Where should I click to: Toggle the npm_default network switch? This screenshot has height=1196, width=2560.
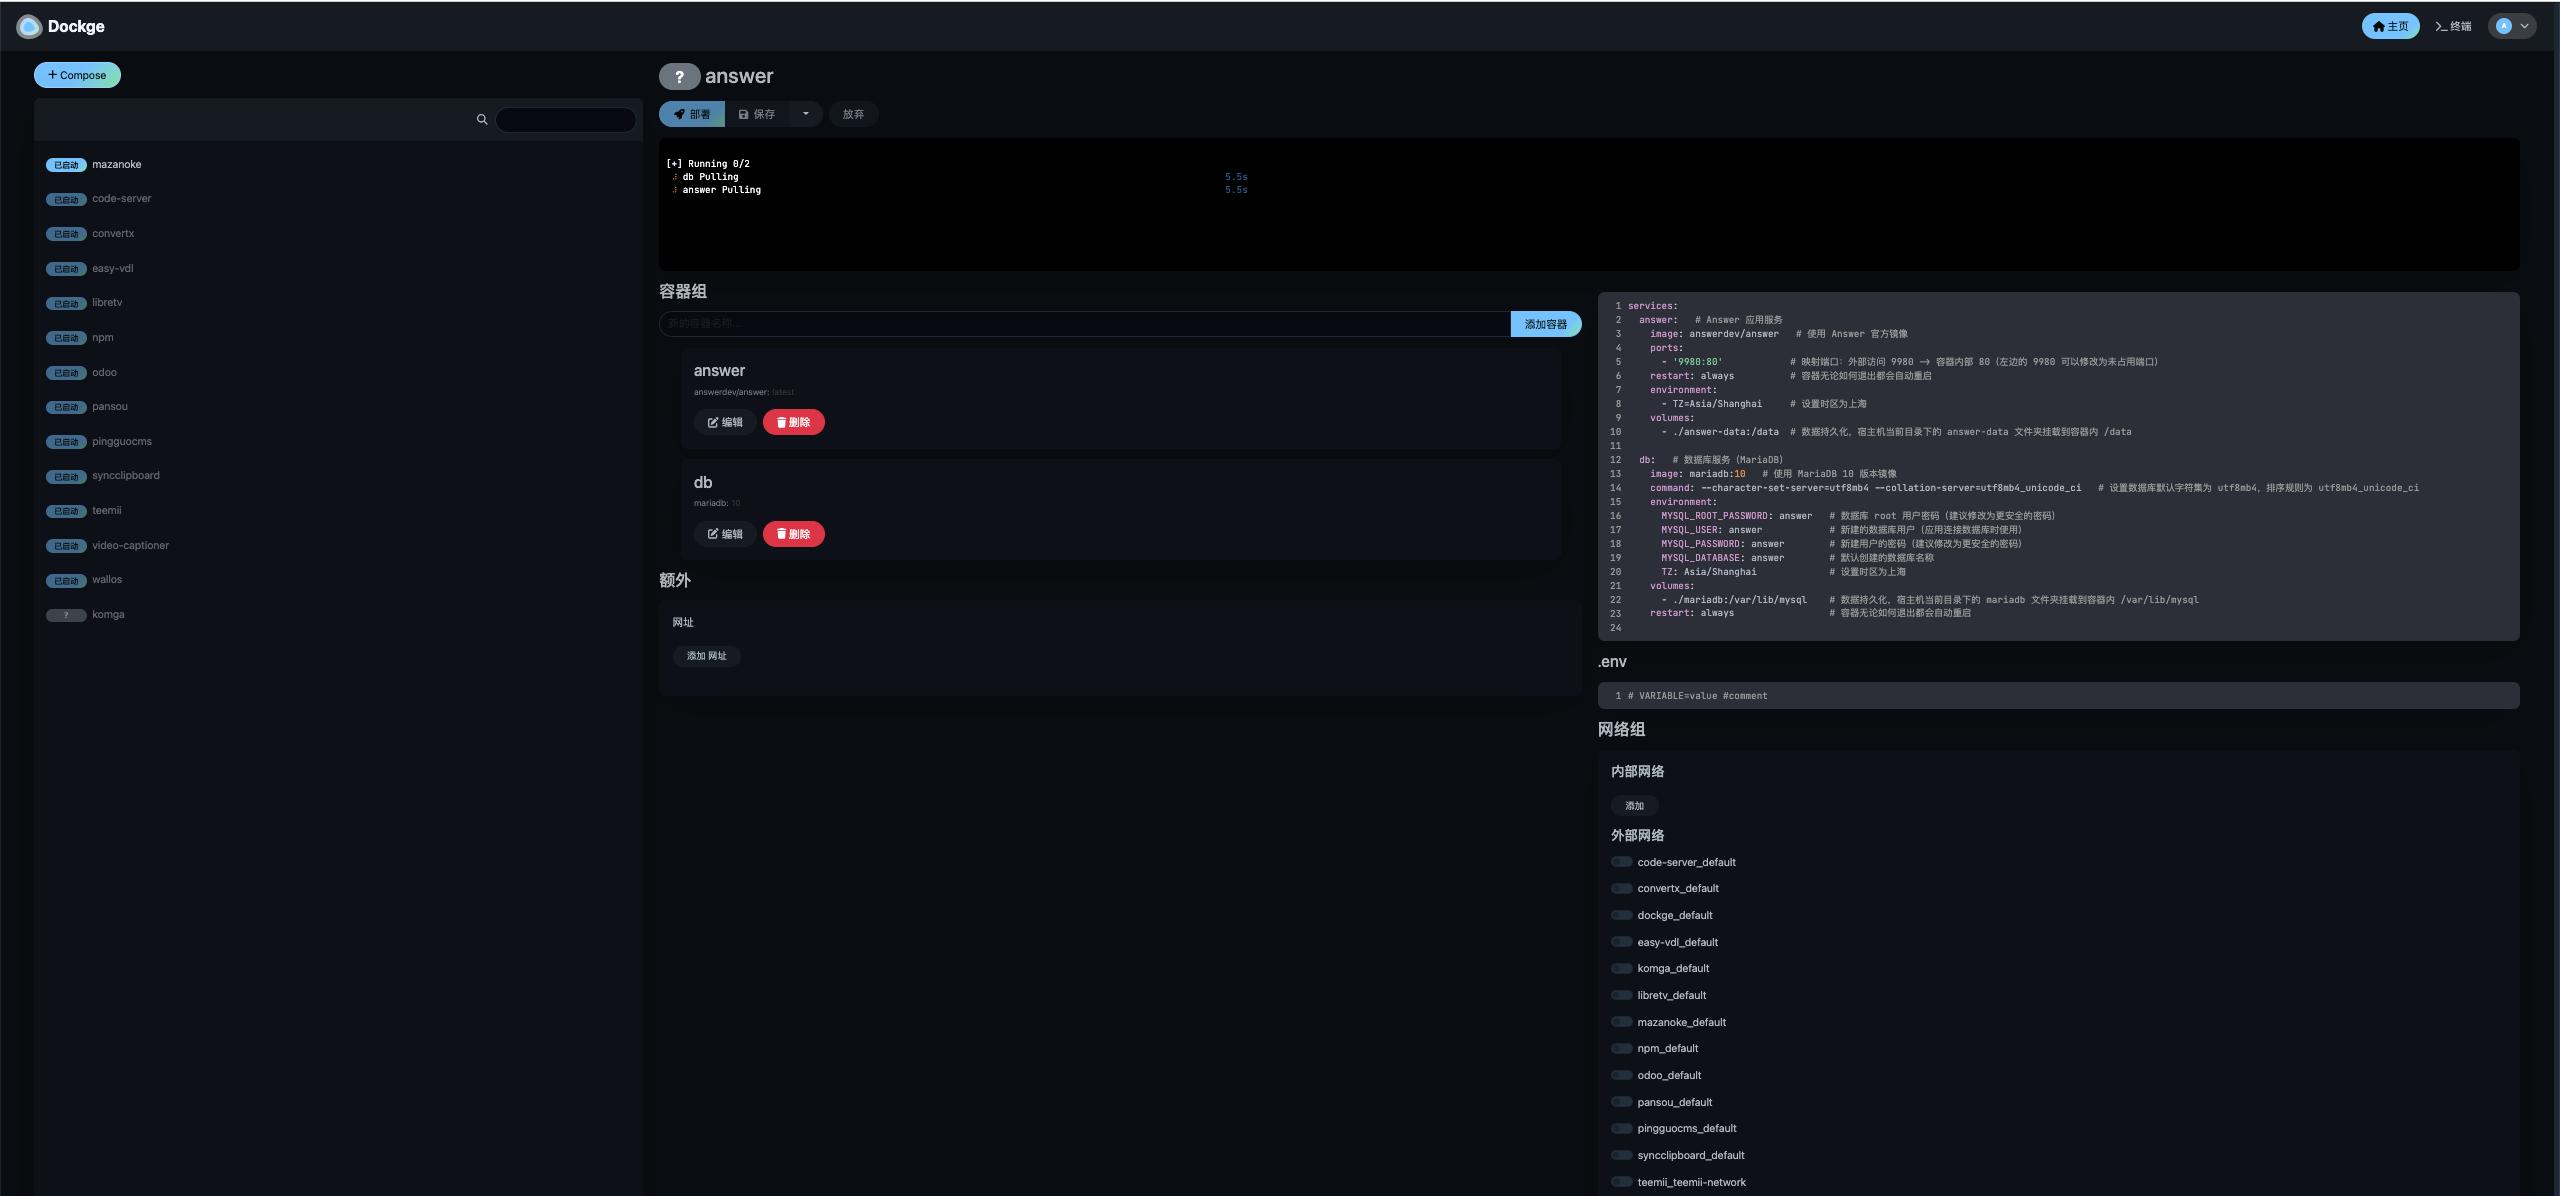point(1621,1049)
